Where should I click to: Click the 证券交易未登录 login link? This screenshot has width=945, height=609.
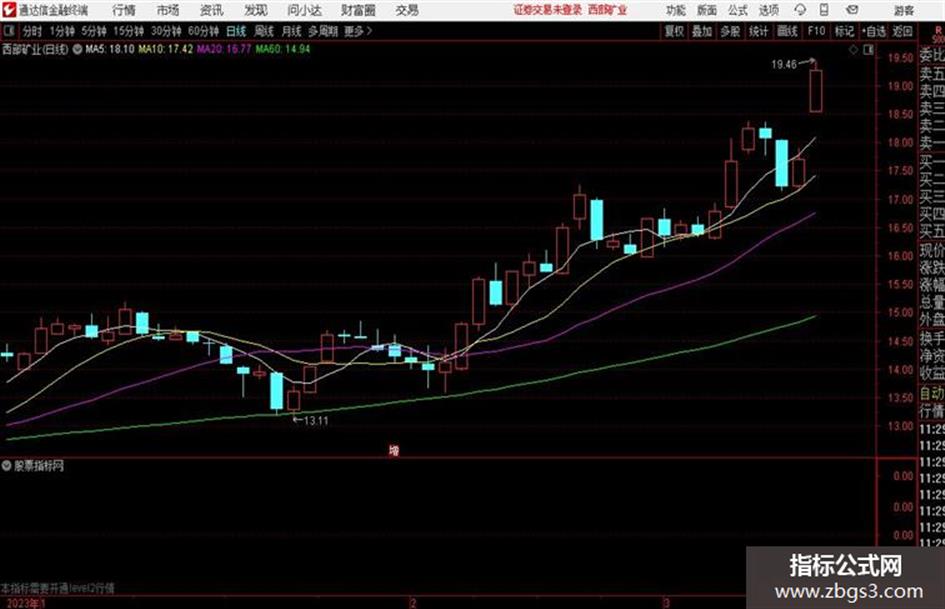coord(547,10)
